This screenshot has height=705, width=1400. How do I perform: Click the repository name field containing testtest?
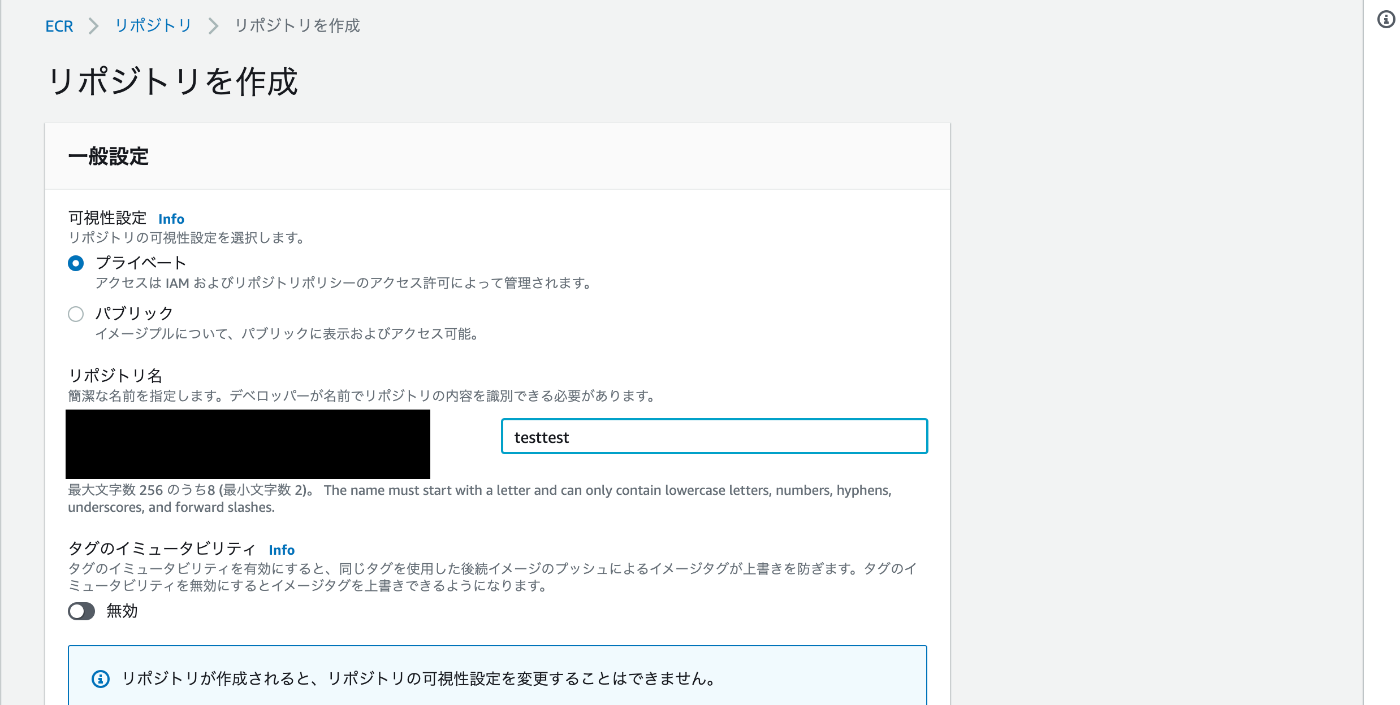pos(714,437)
